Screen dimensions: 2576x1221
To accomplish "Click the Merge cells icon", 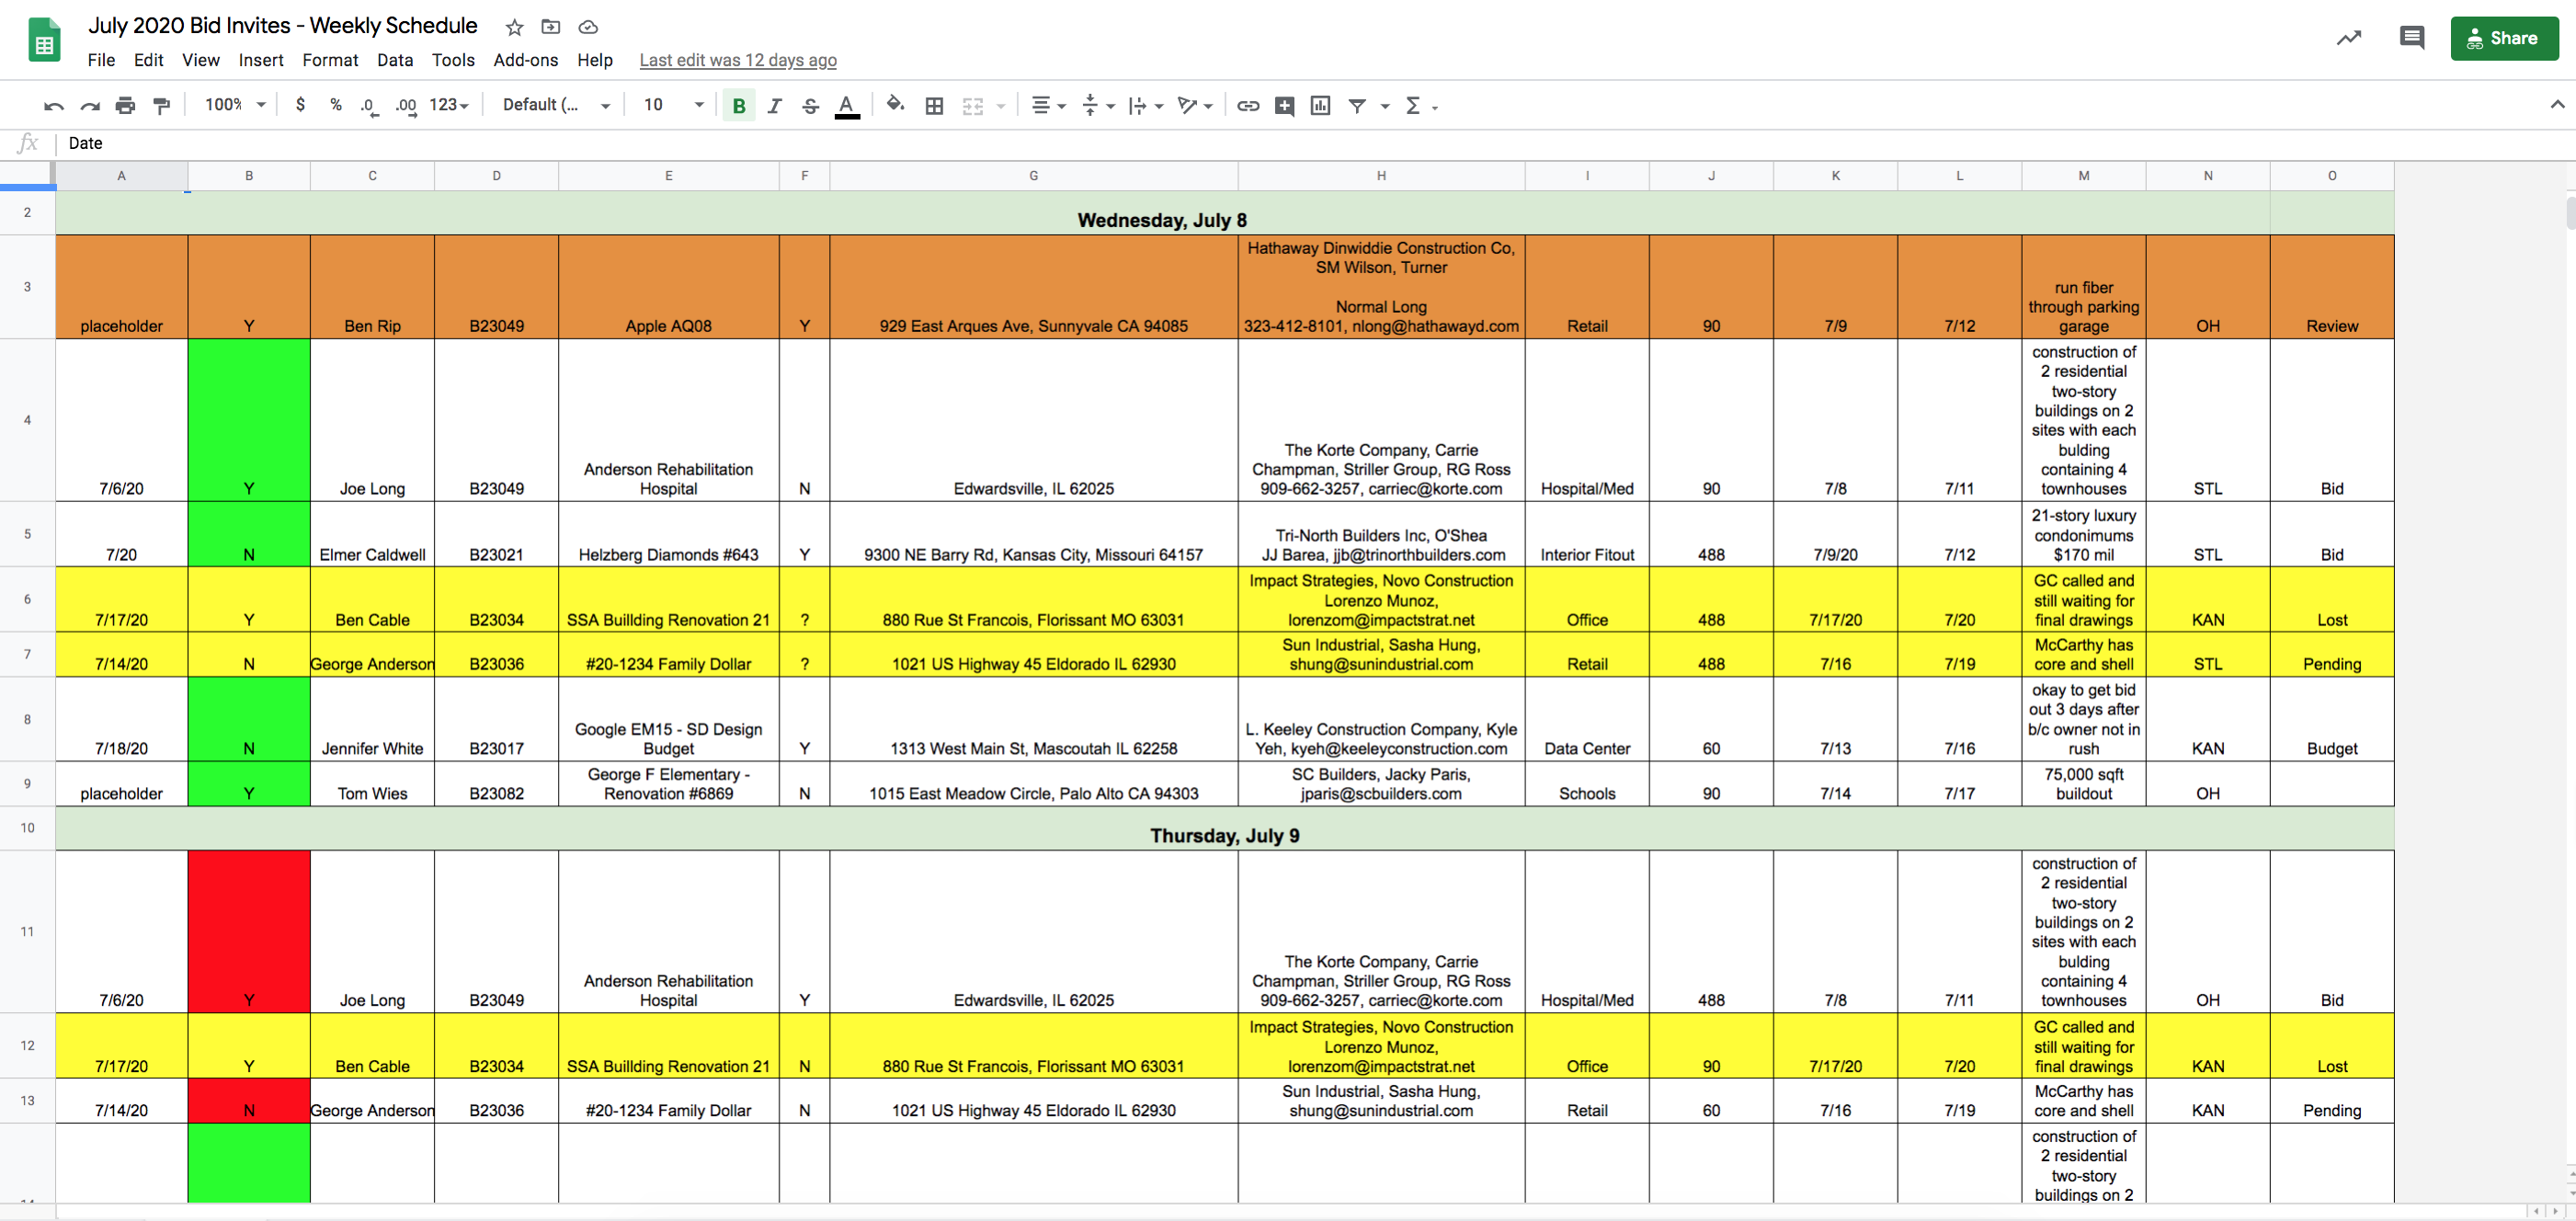I will [972, 105].
